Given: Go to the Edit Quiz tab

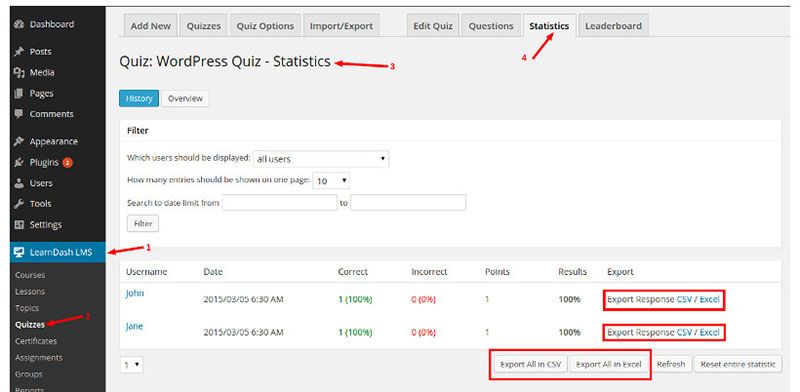Looking at the screenshot, I should [433, 26].
